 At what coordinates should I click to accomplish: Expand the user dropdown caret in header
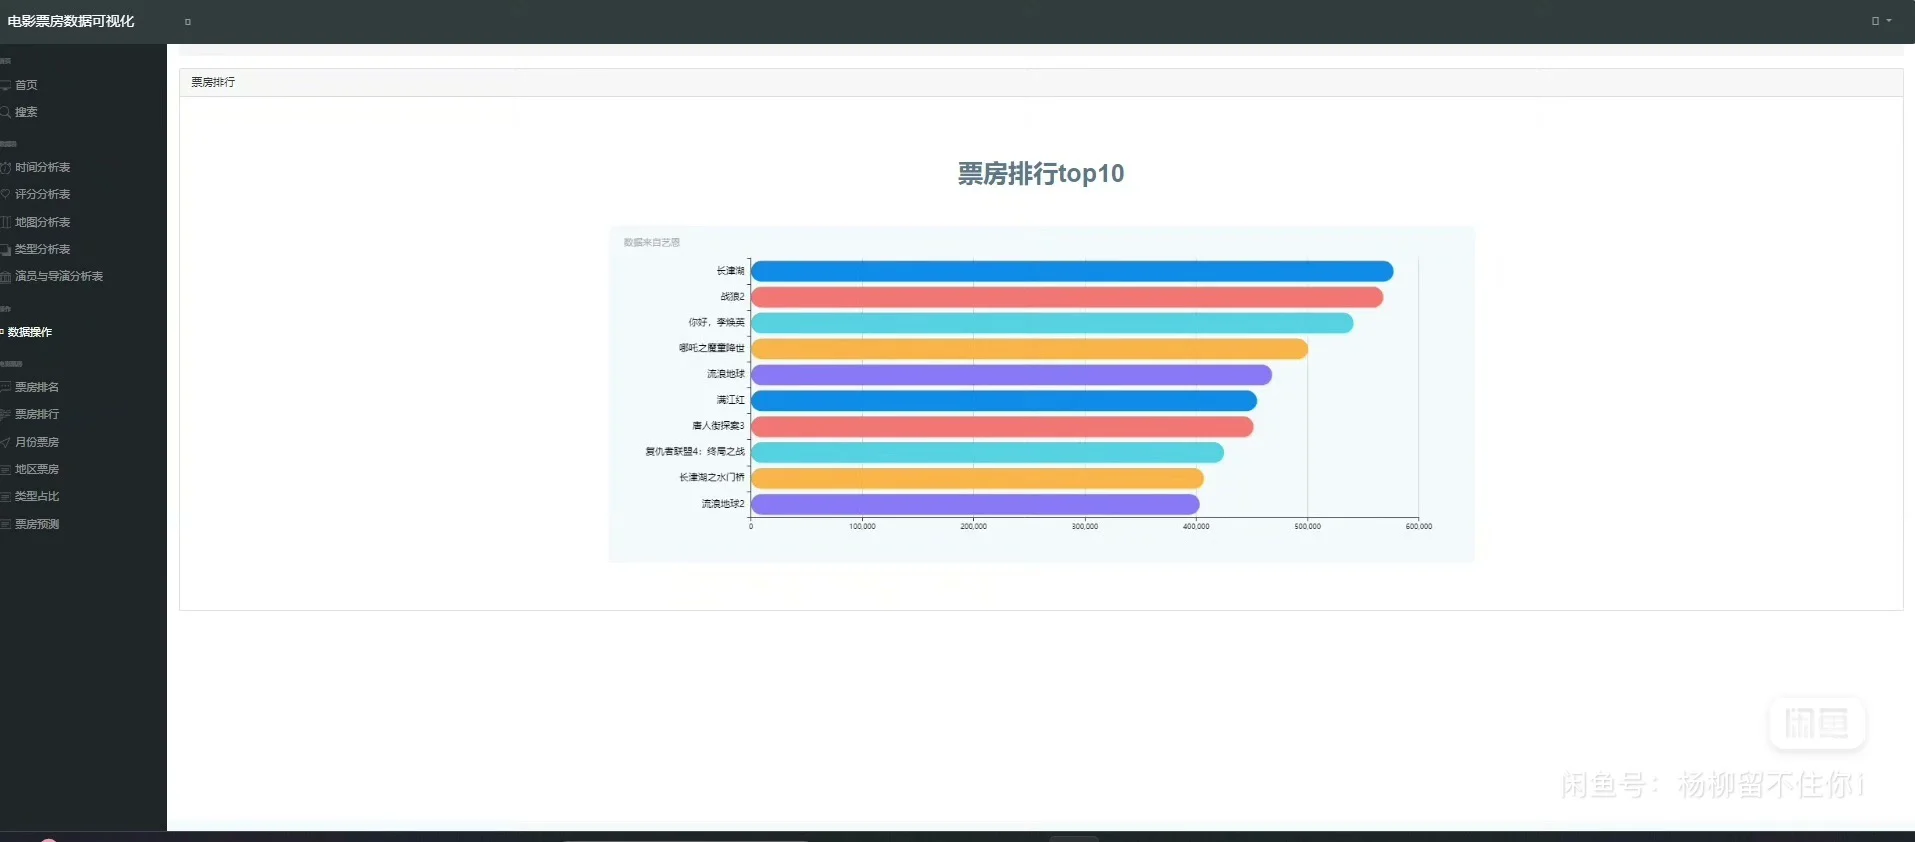point(1889,21)
